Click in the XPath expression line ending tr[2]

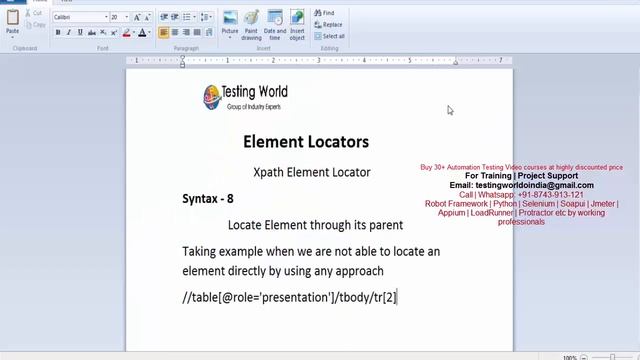tap(289, 298)
